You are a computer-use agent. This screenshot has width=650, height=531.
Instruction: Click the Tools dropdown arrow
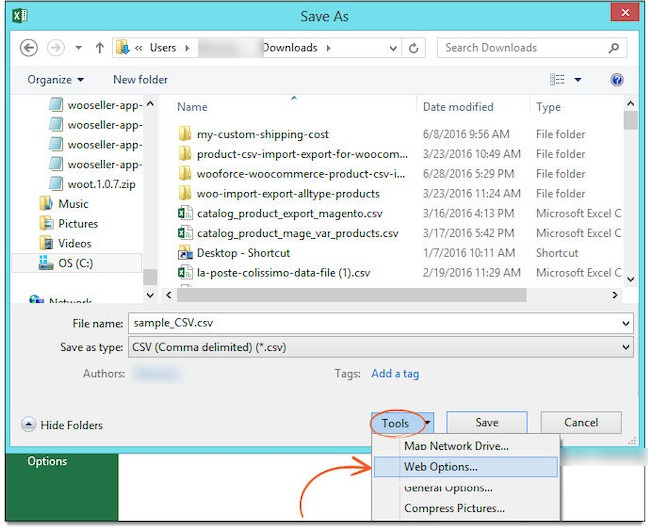coord(428,423)
